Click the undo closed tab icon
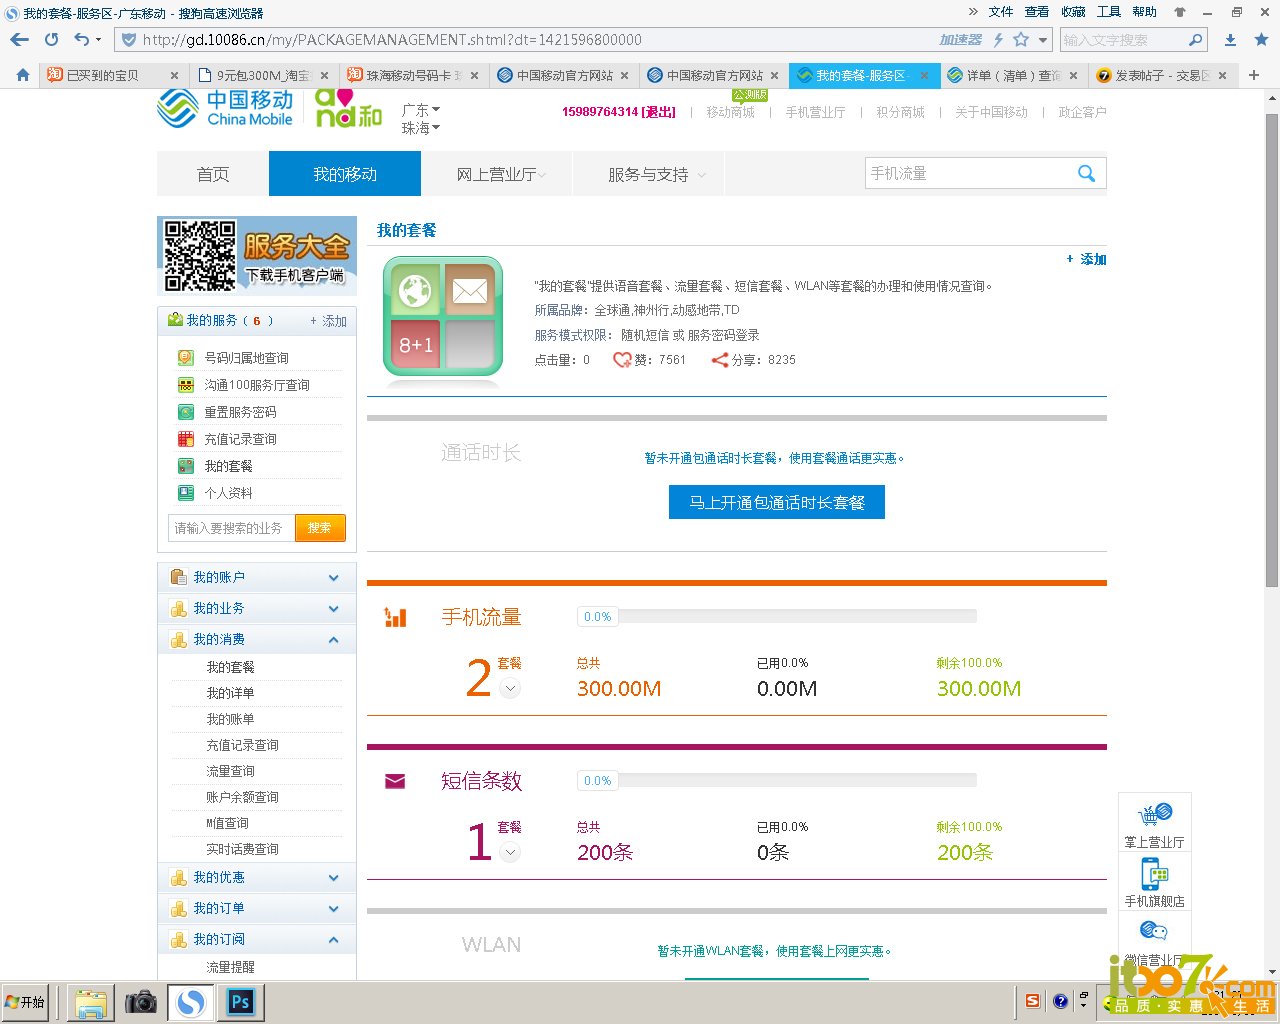The height and width of the screenshot is (1024, 1280). tap(82, 40)
